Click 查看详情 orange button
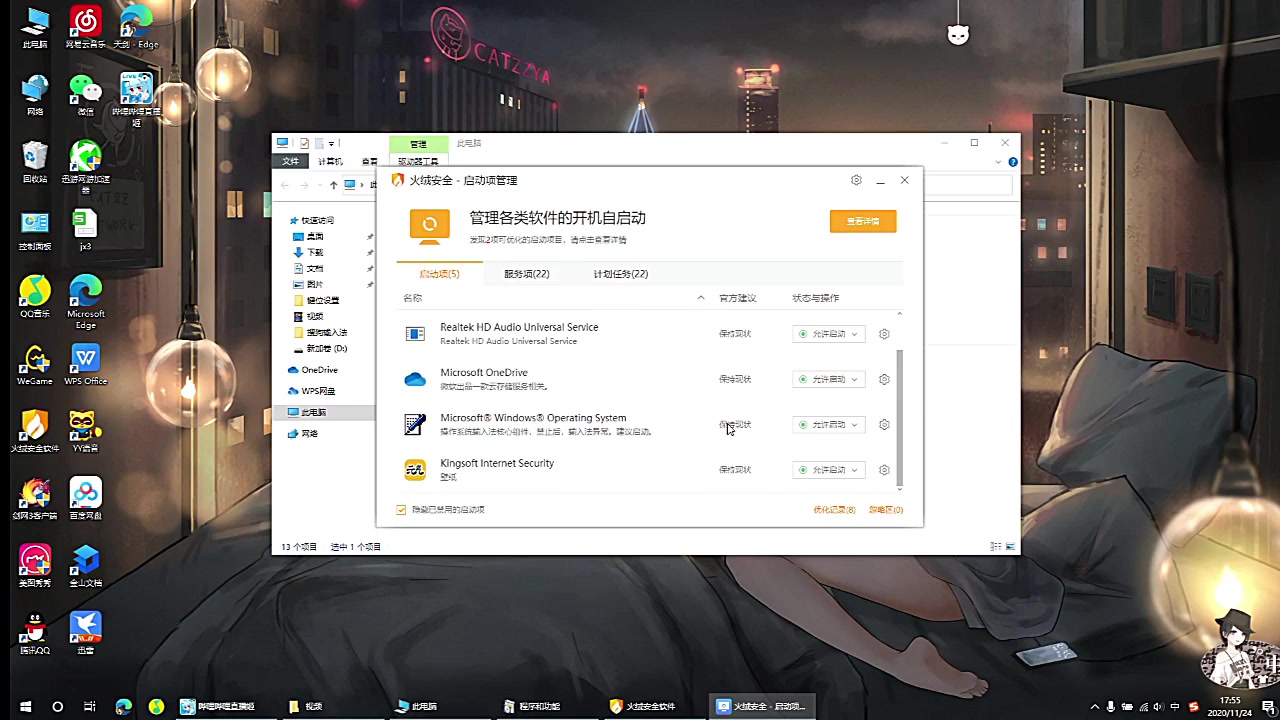 [x=863, y=221]
